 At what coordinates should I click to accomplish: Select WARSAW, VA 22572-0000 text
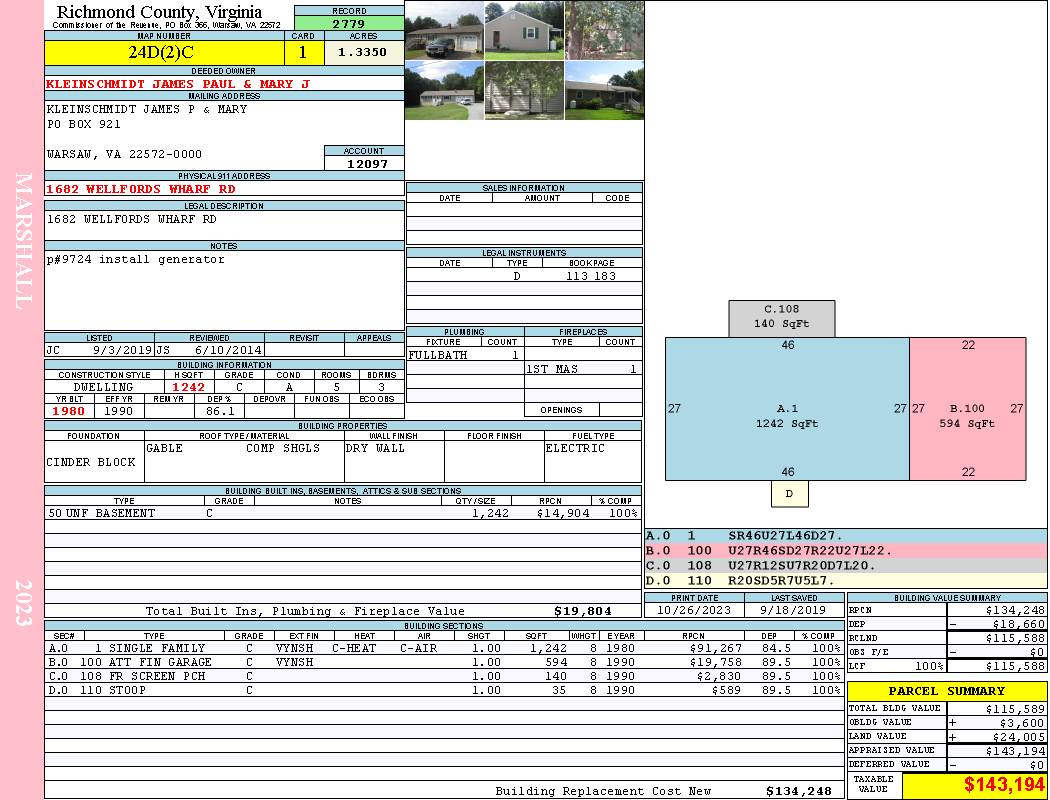coord(124,154)
